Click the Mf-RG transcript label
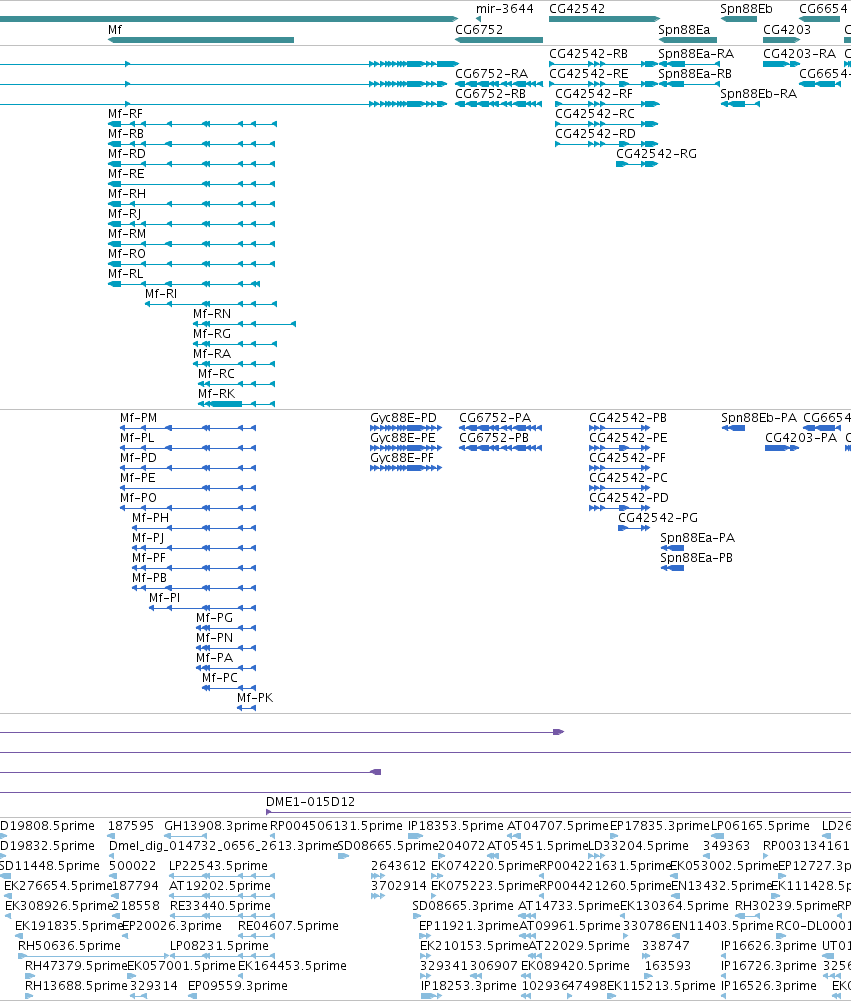This screenshot has height=1001, width=851. [212, 333]
